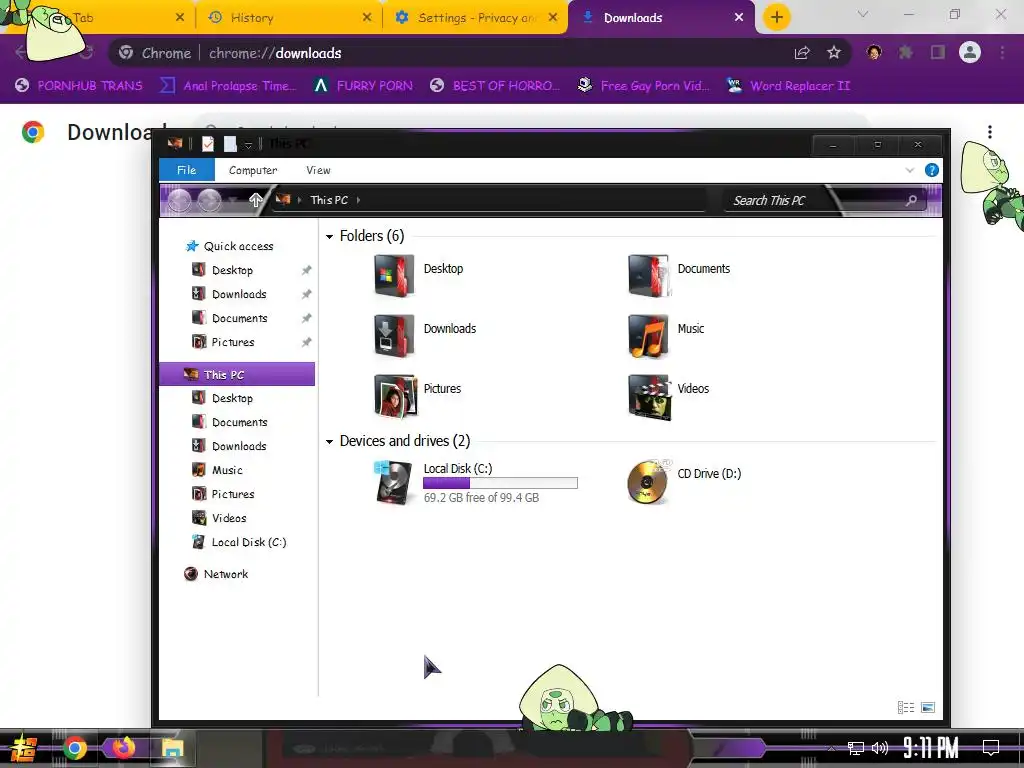Click This PC in the address breadcrumb
The height and width of the screenshot is (768, 1024).
pyautogui.click(x=328, y=200)
